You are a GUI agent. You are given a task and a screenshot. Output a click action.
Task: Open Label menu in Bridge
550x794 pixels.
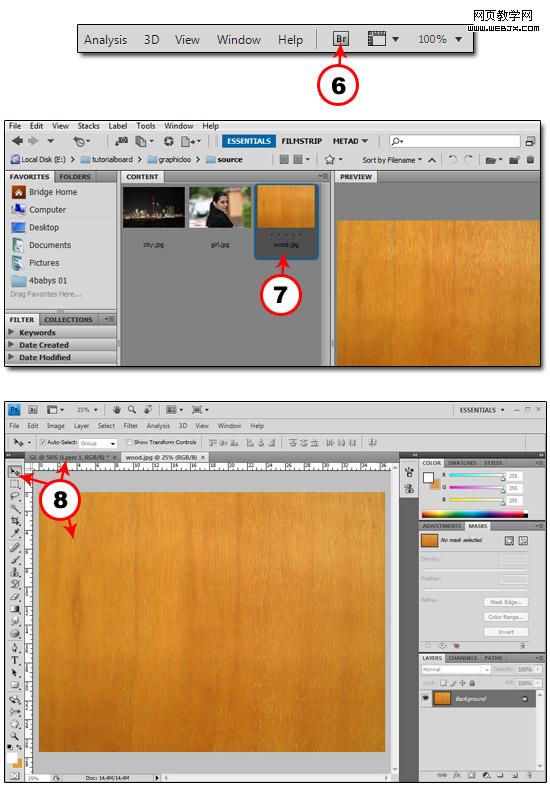117,126
